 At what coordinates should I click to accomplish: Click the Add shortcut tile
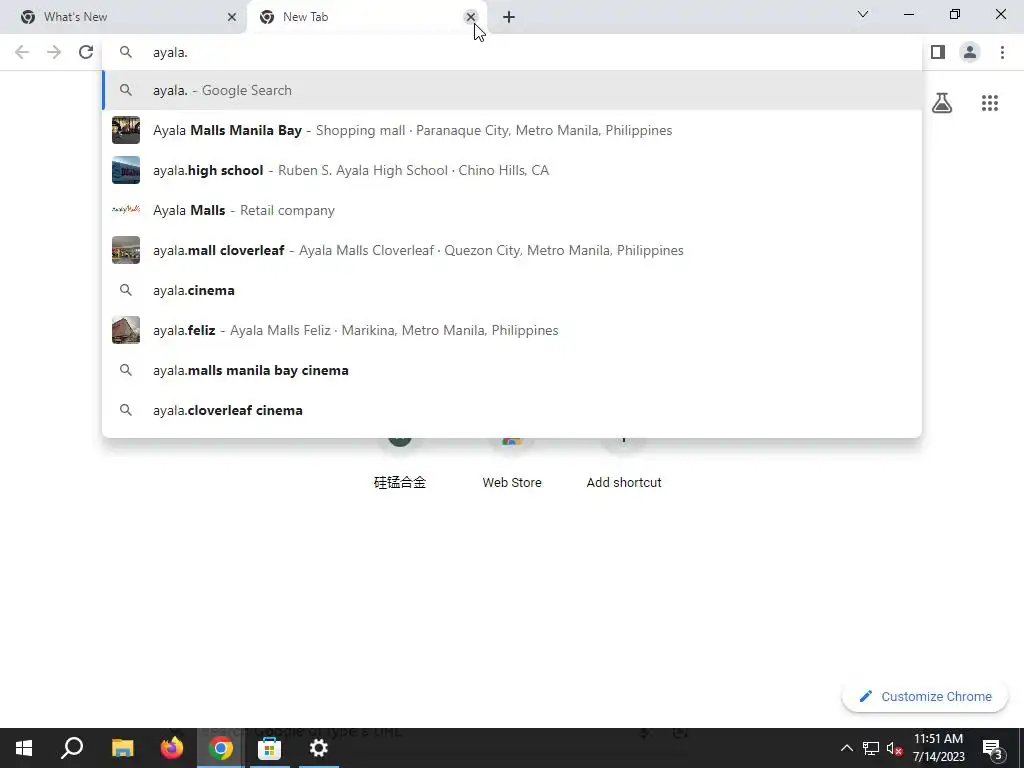[624, 464]
